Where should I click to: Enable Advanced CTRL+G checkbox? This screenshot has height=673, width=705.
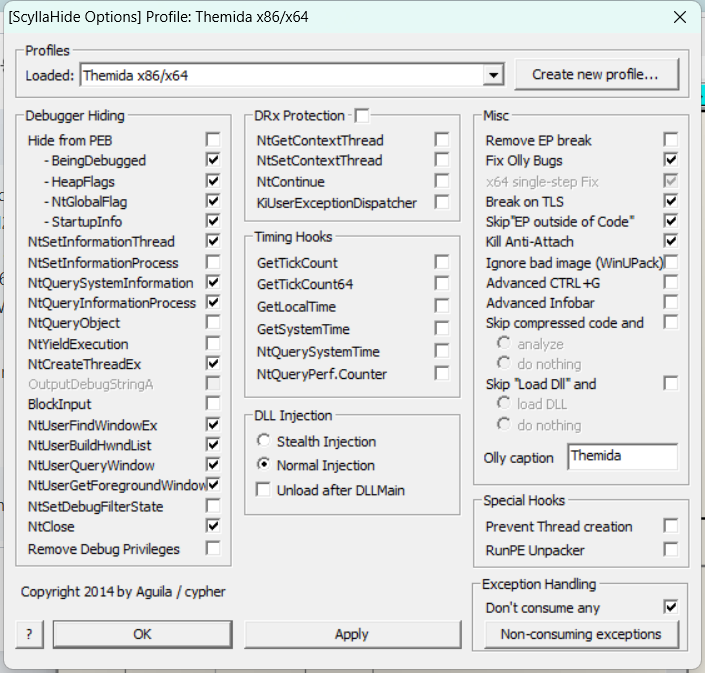pos(671,282)
